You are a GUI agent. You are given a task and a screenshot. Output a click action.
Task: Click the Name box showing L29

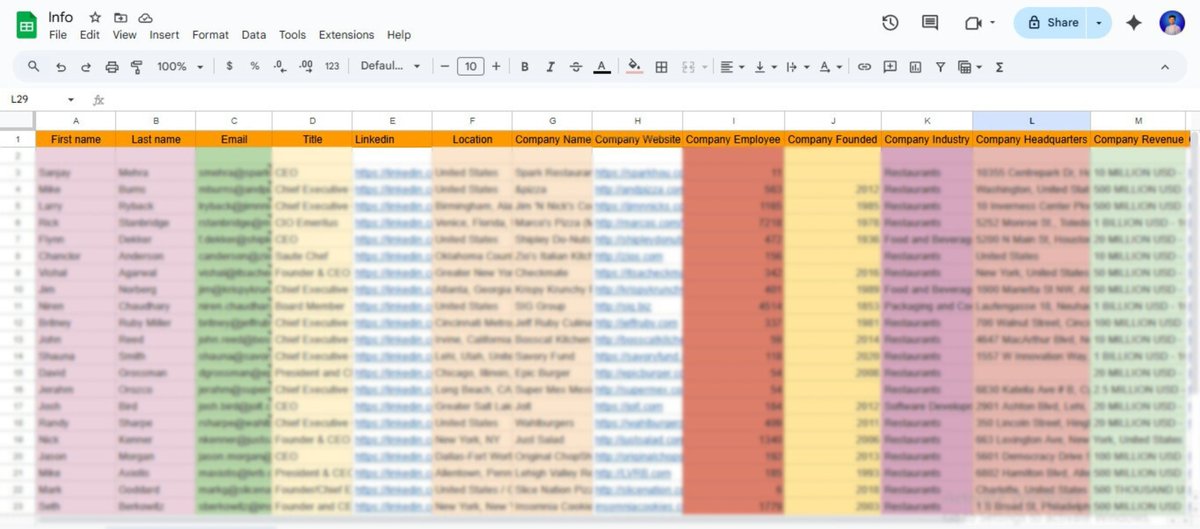35,100
